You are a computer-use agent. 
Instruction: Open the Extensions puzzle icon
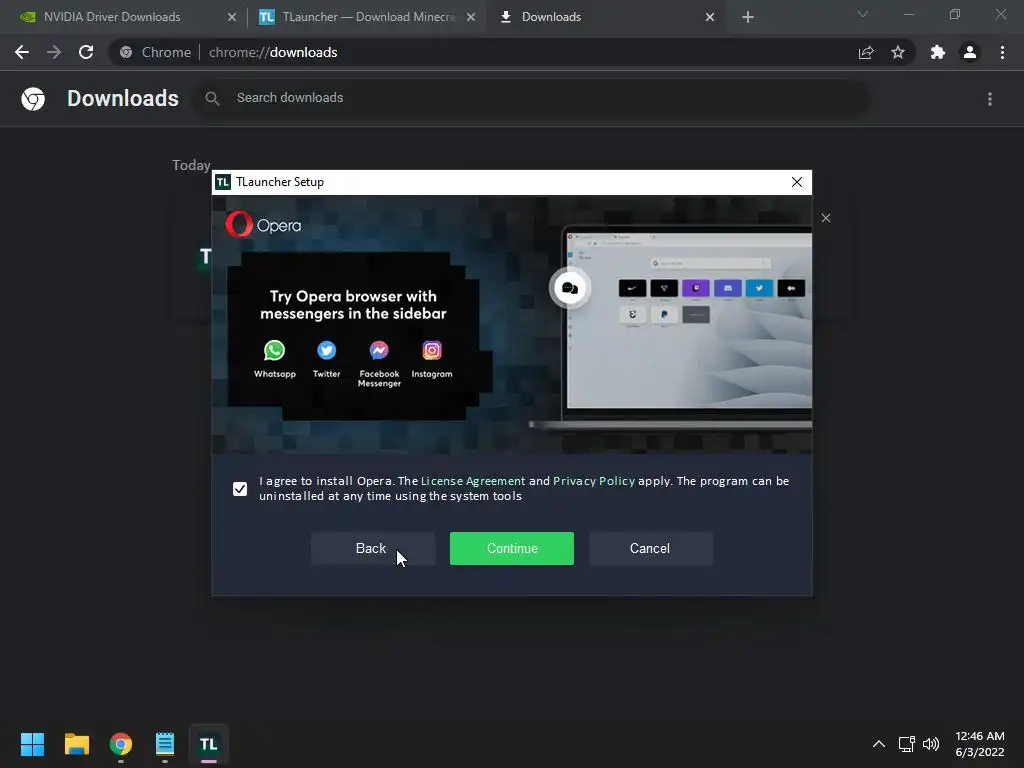(938, 52)
